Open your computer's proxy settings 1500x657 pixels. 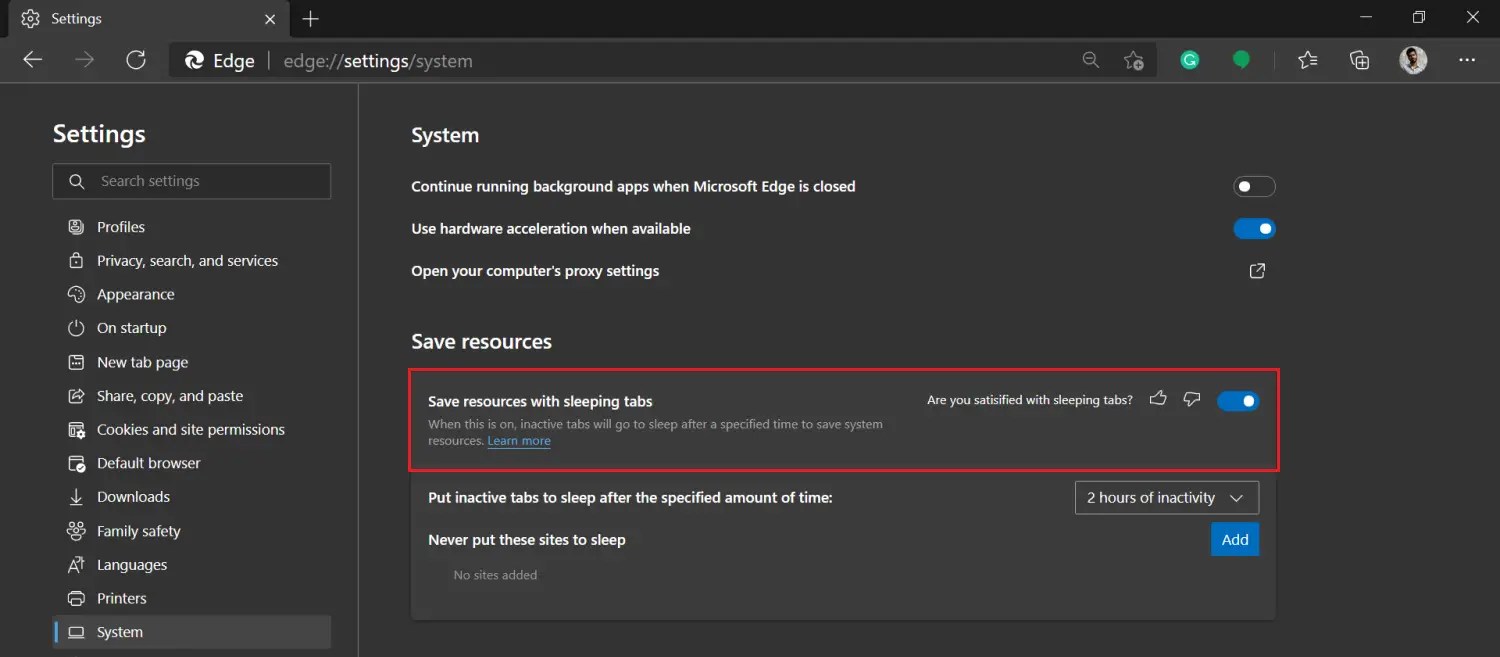pos(1257,270)
